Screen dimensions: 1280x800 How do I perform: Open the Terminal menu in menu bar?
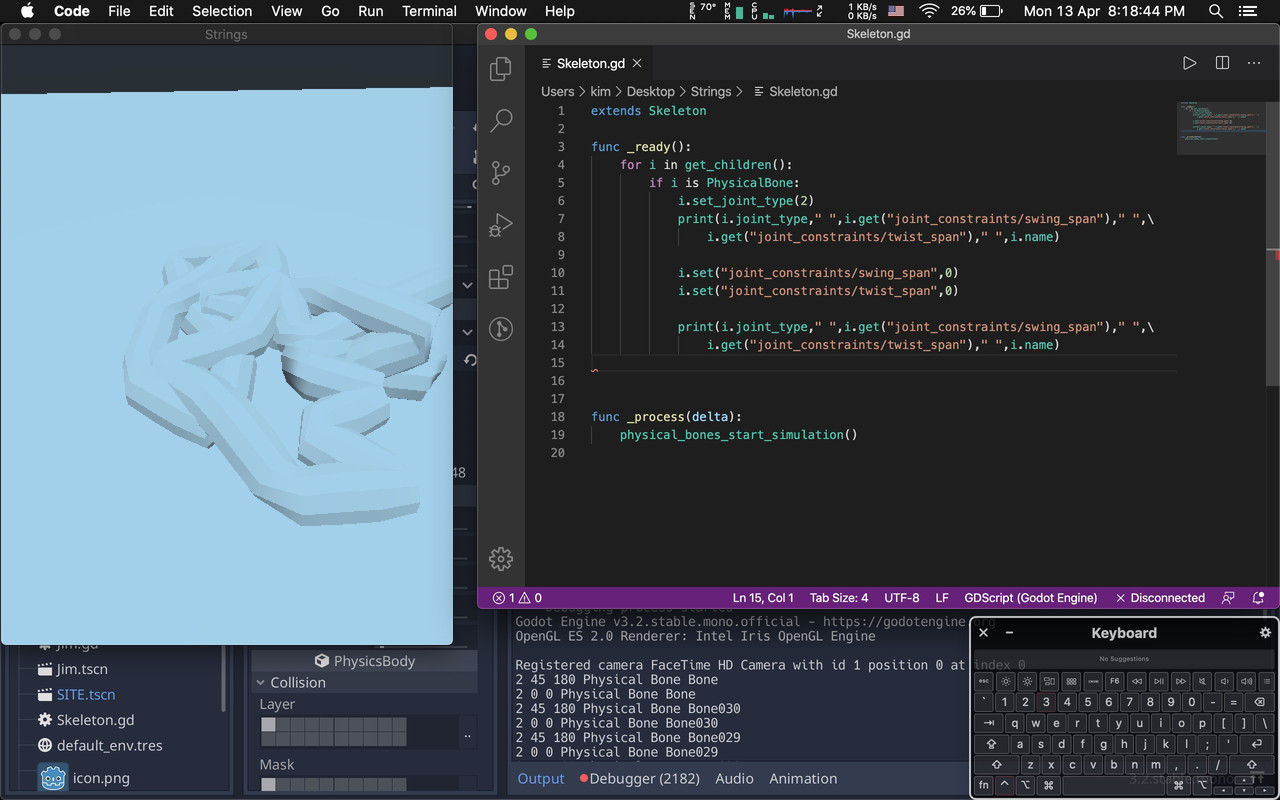point(429,11)
